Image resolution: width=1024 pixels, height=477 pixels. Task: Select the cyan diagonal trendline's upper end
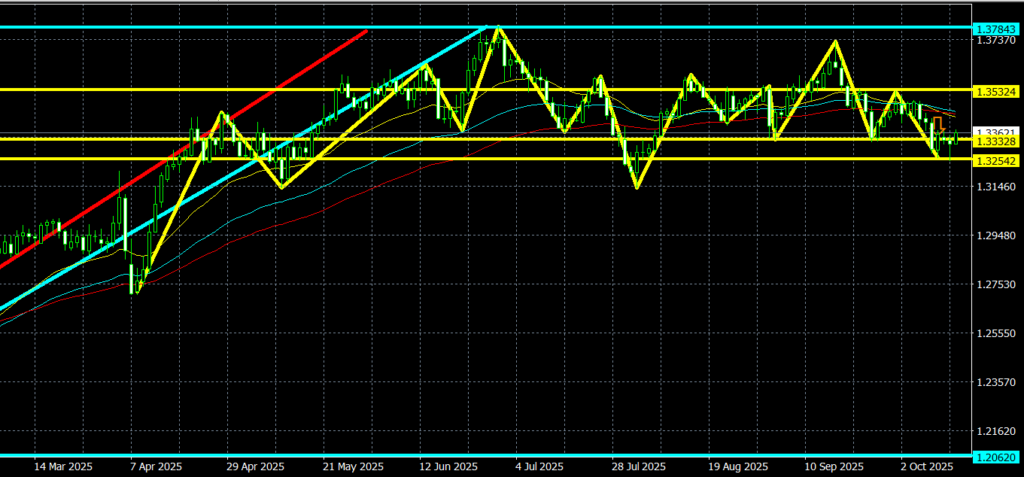[x=483, y=29]
